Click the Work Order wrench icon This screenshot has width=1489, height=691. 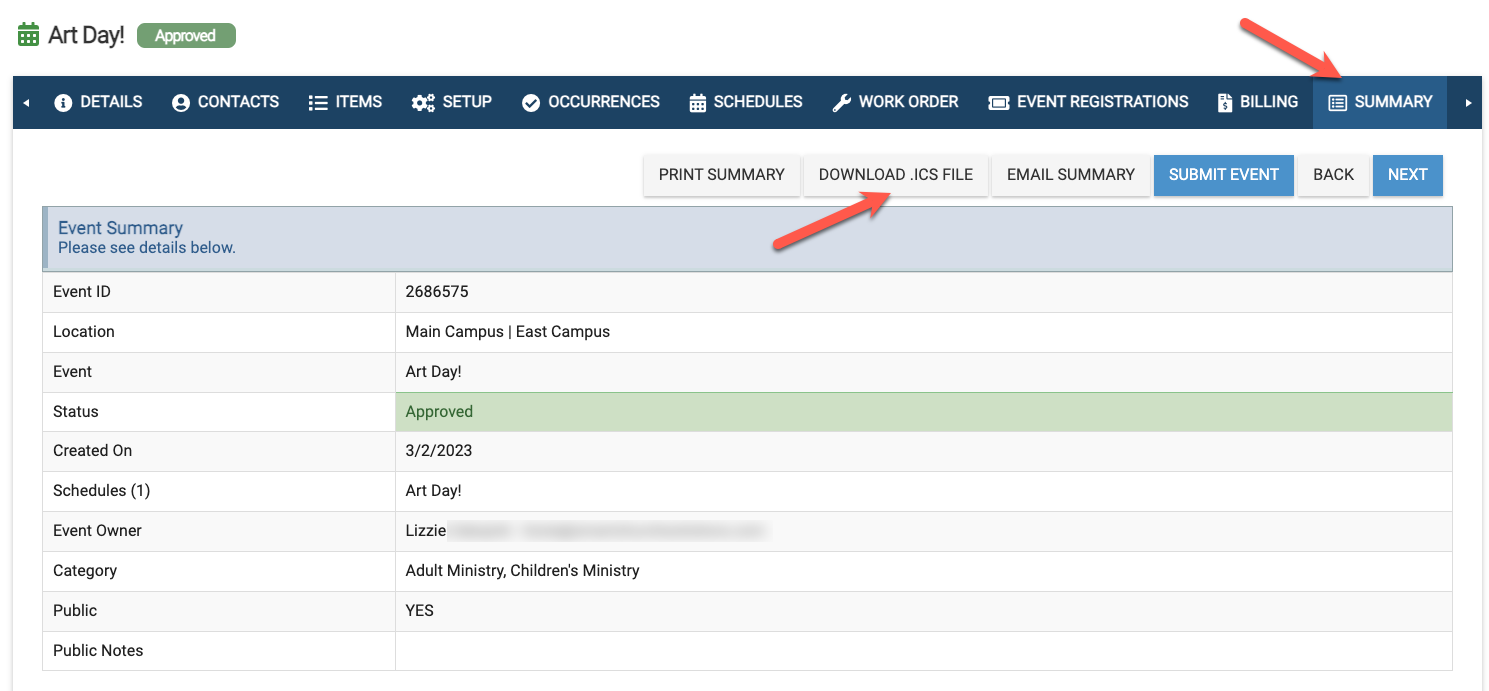click(842, 103)
